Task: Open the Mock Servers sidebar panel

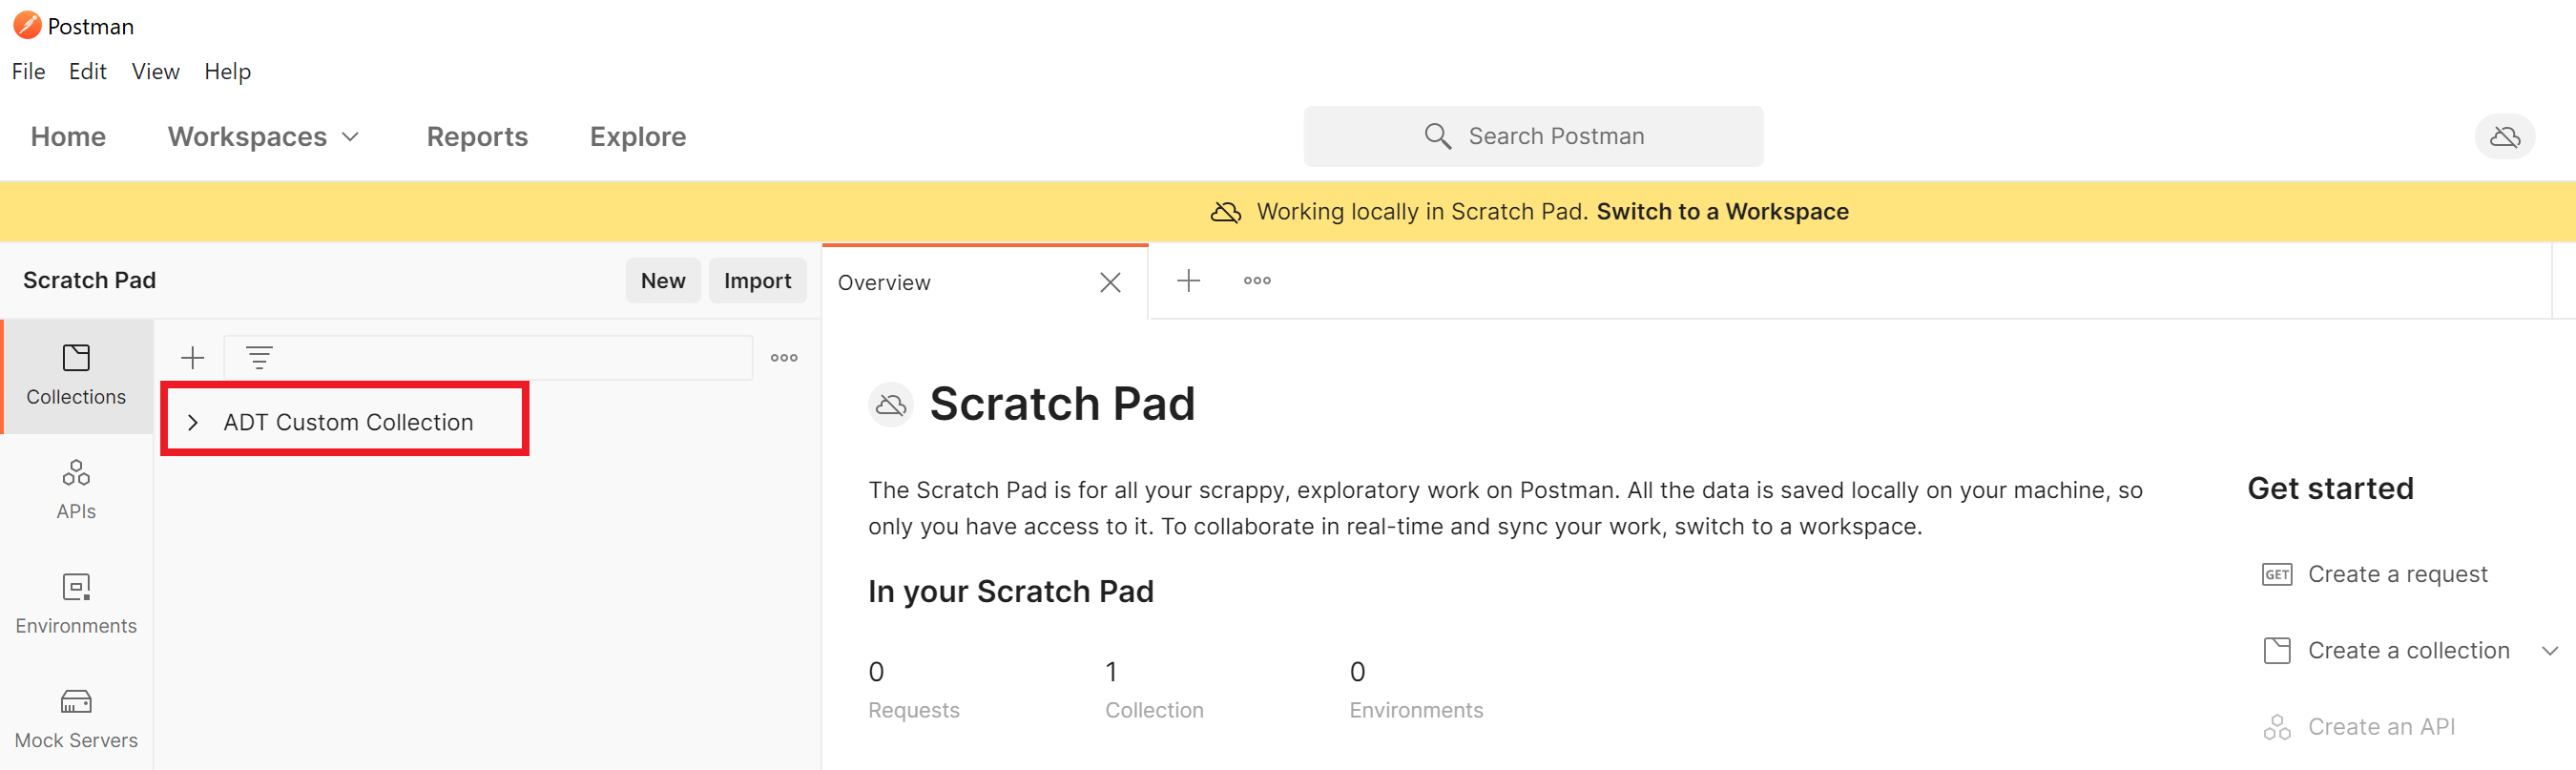Action: [76, 718]
